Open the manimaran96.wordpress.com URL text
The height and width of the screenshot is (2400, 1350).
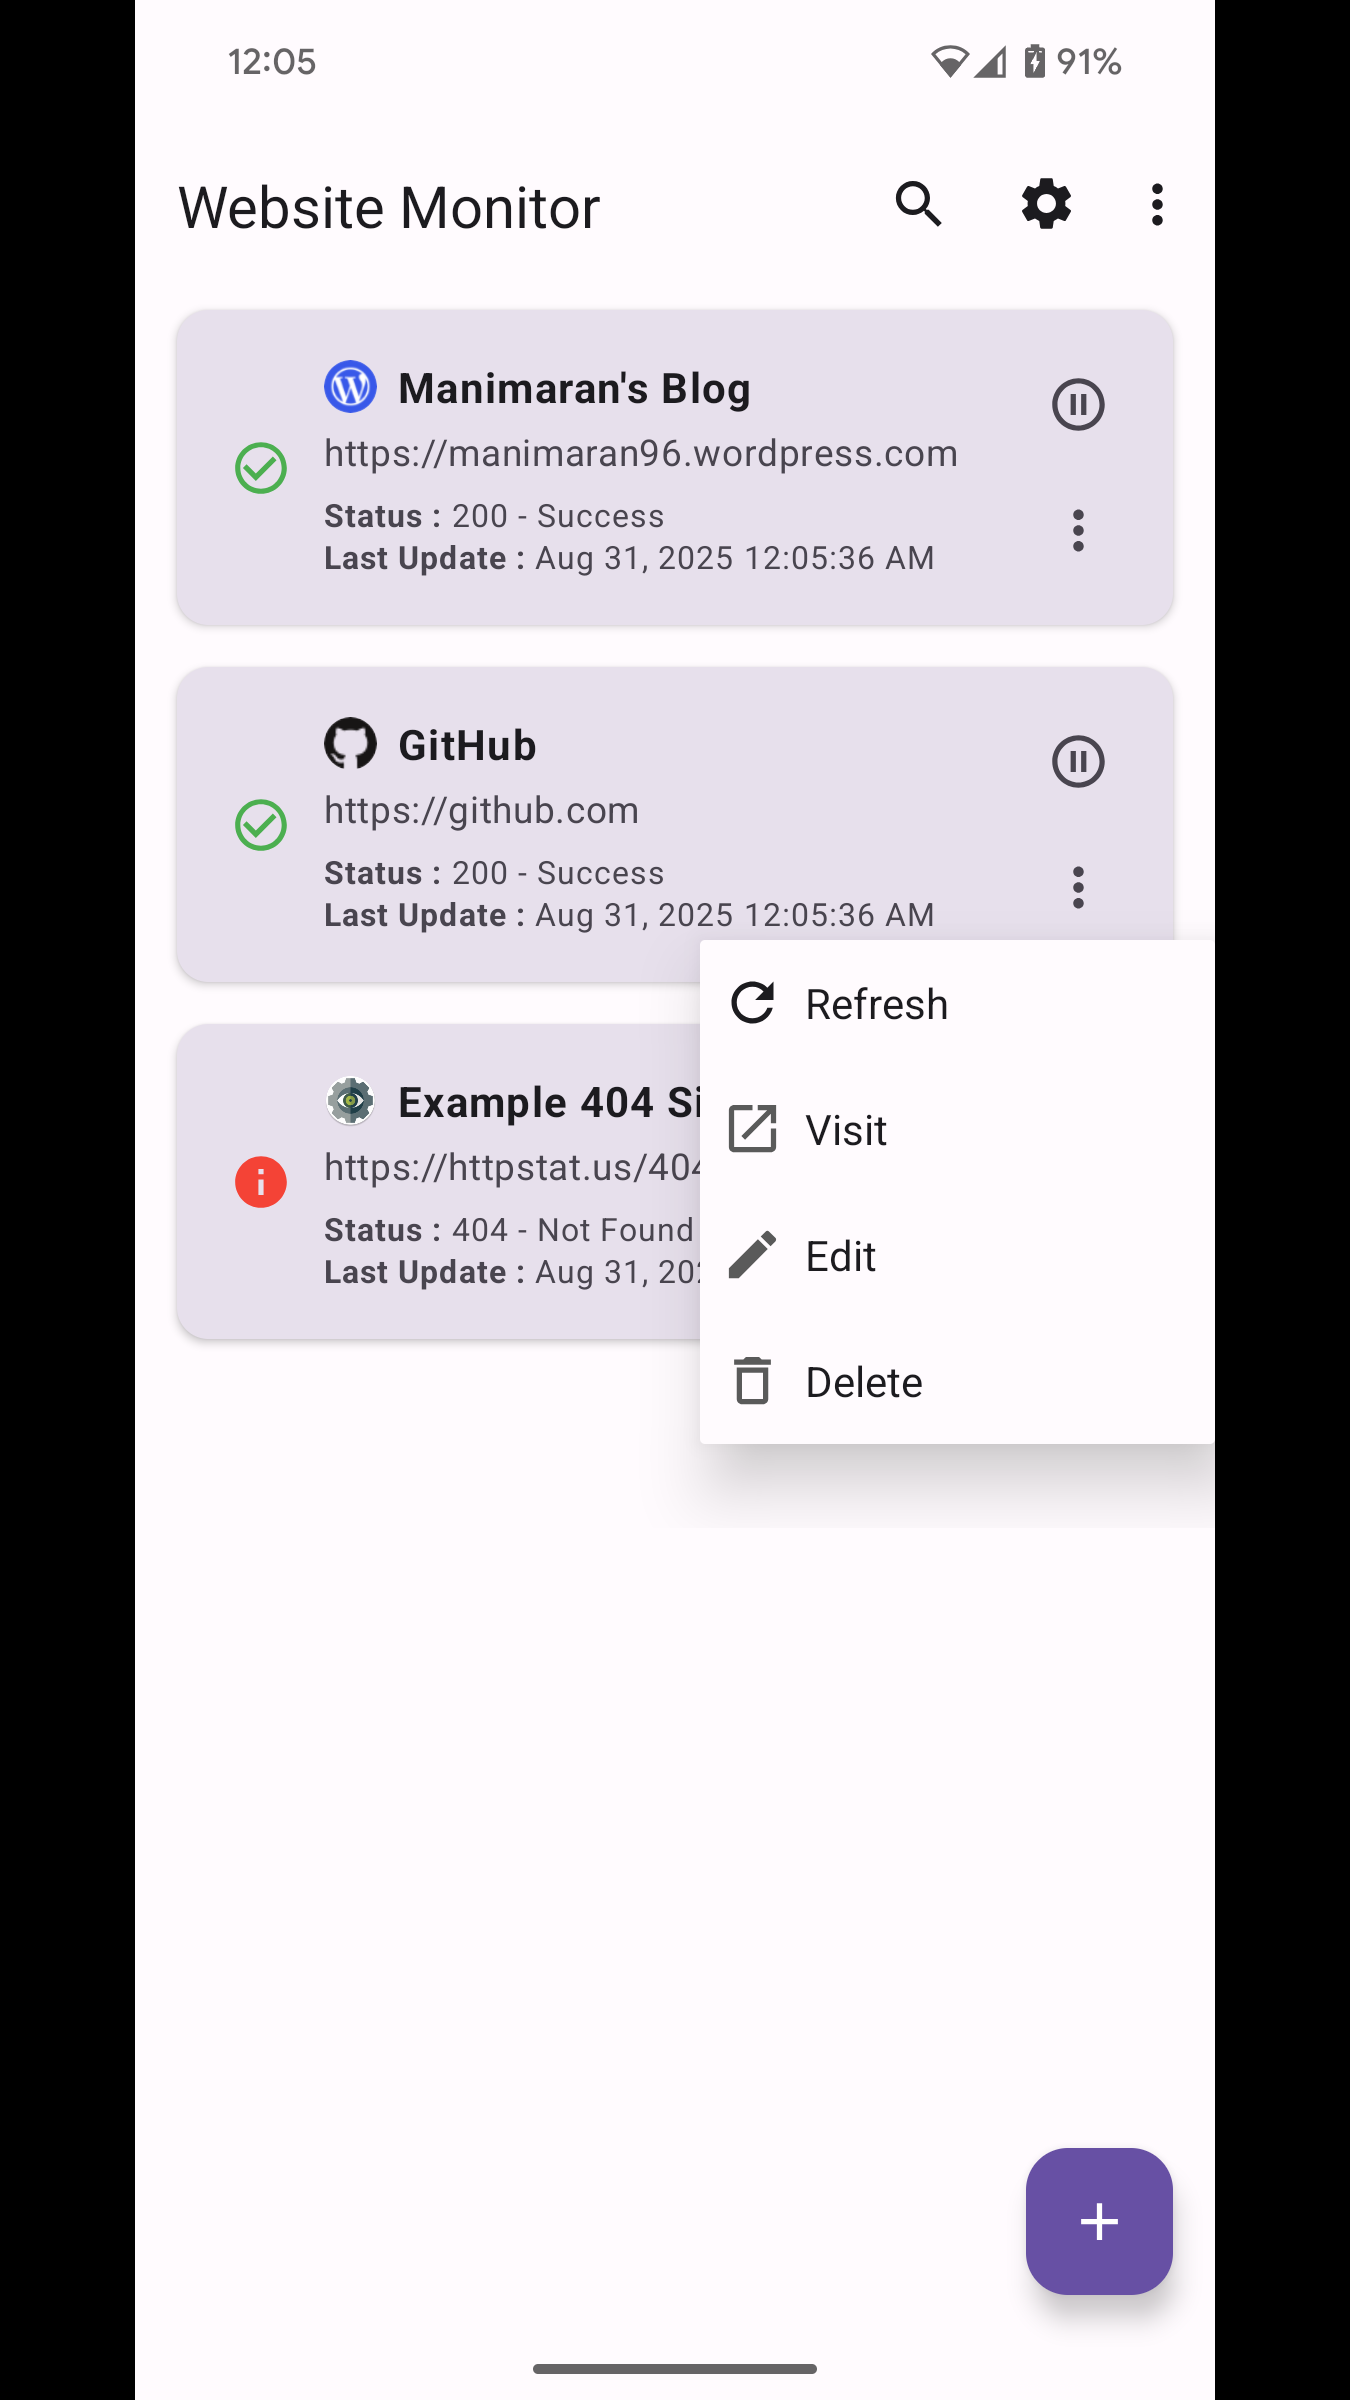point(640,454)
